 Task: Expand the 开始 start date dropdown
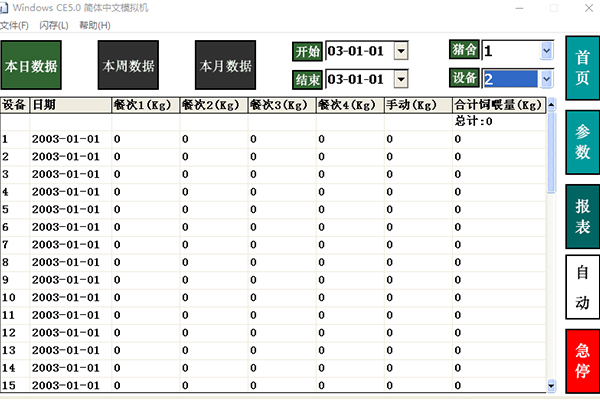coord(401,51)
